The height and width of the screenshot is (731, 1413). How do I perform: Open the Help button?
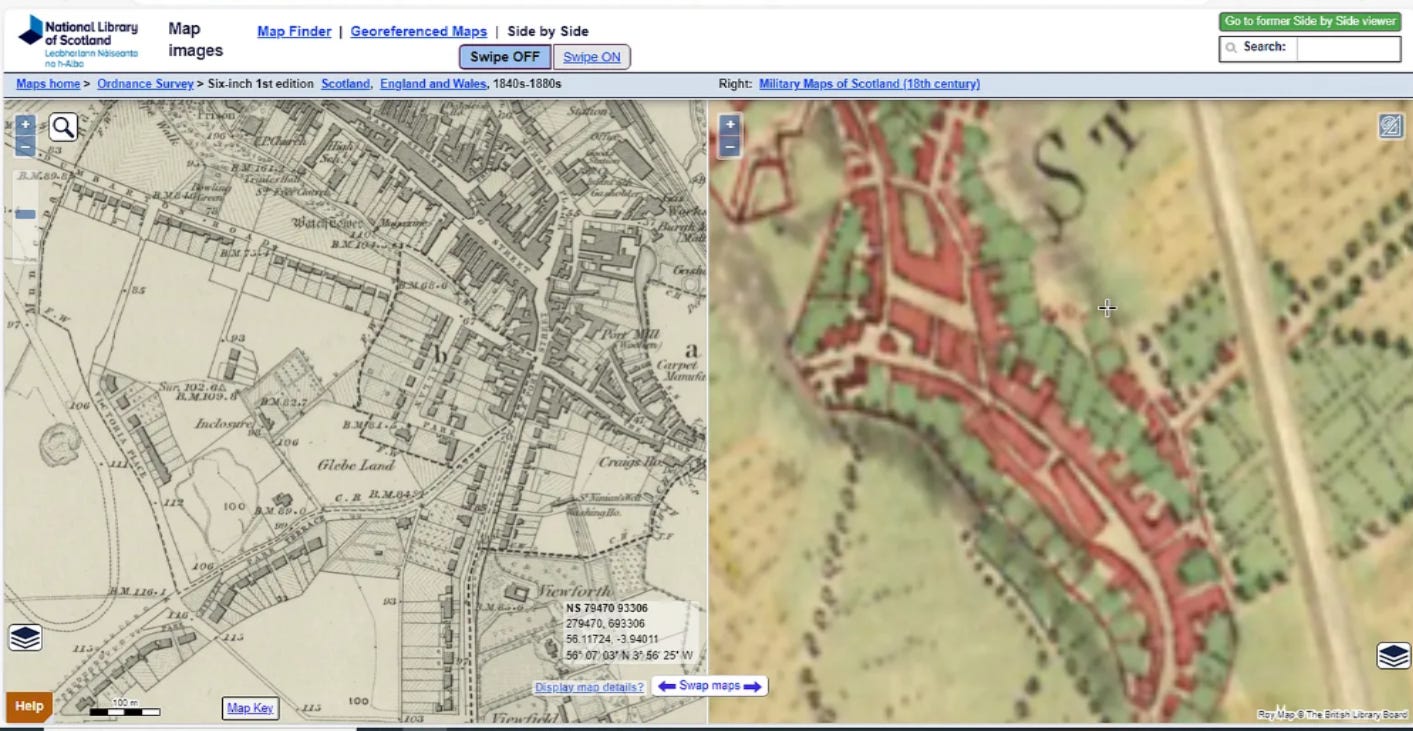29,706
